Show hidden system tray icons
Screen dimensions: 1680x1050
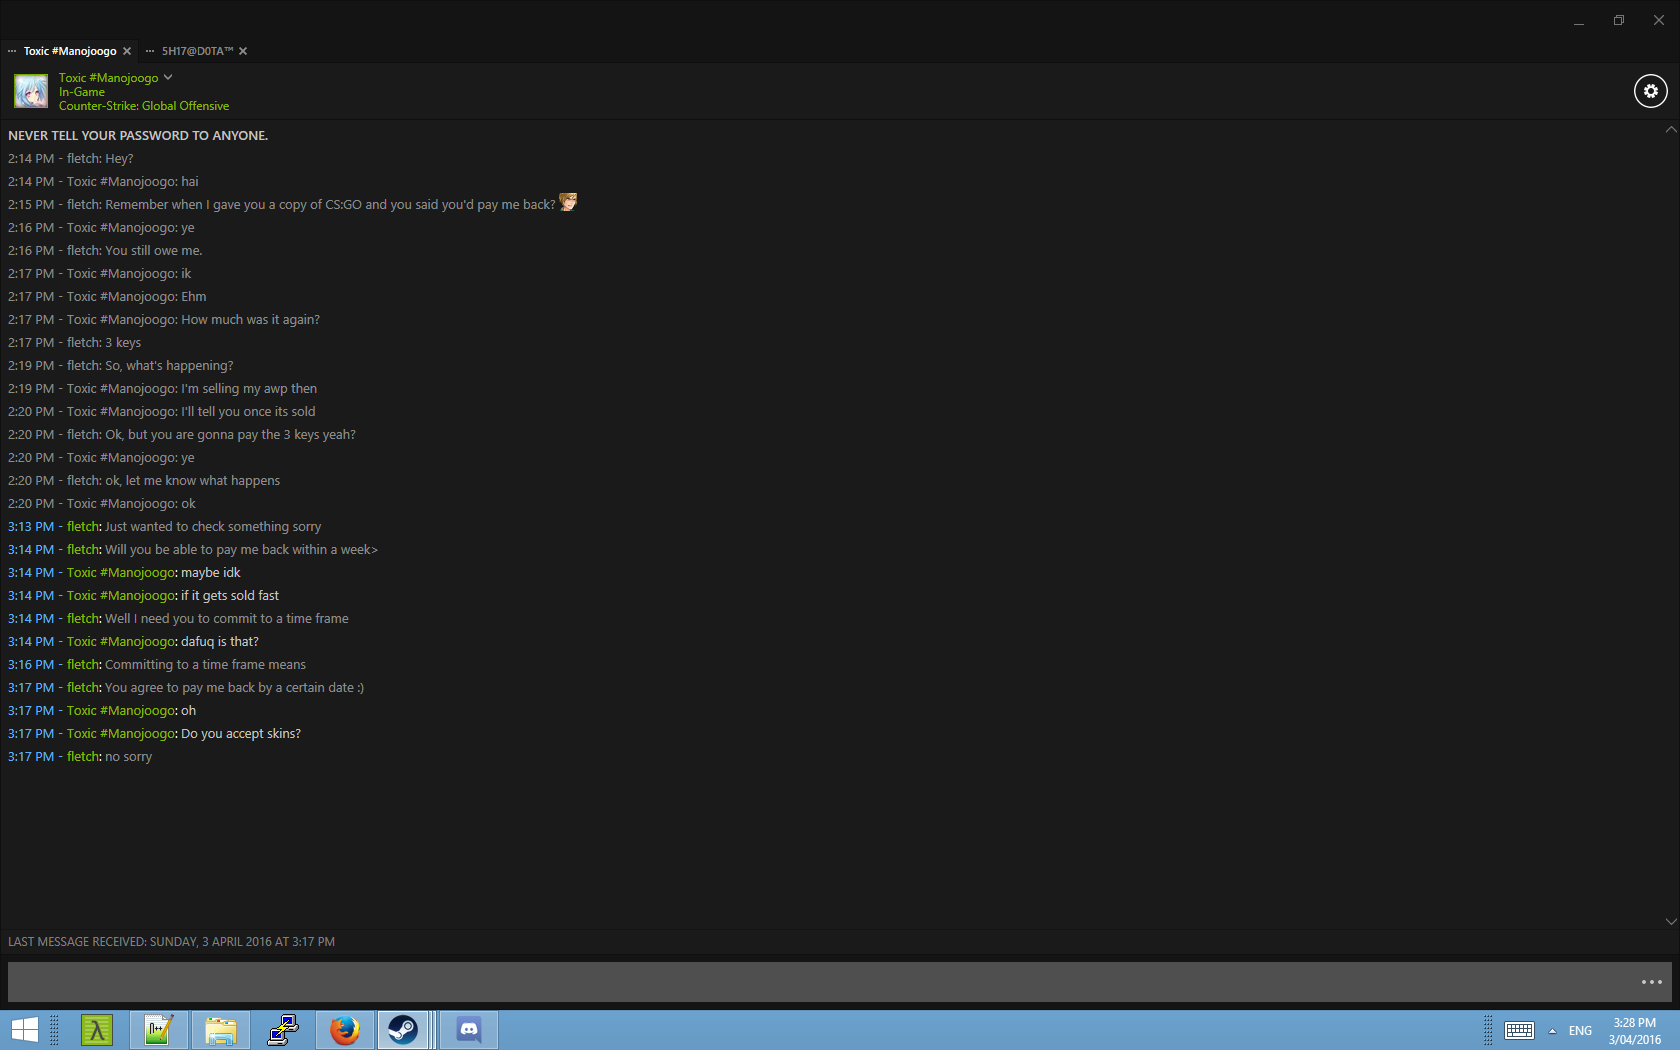point(1552,1031)
